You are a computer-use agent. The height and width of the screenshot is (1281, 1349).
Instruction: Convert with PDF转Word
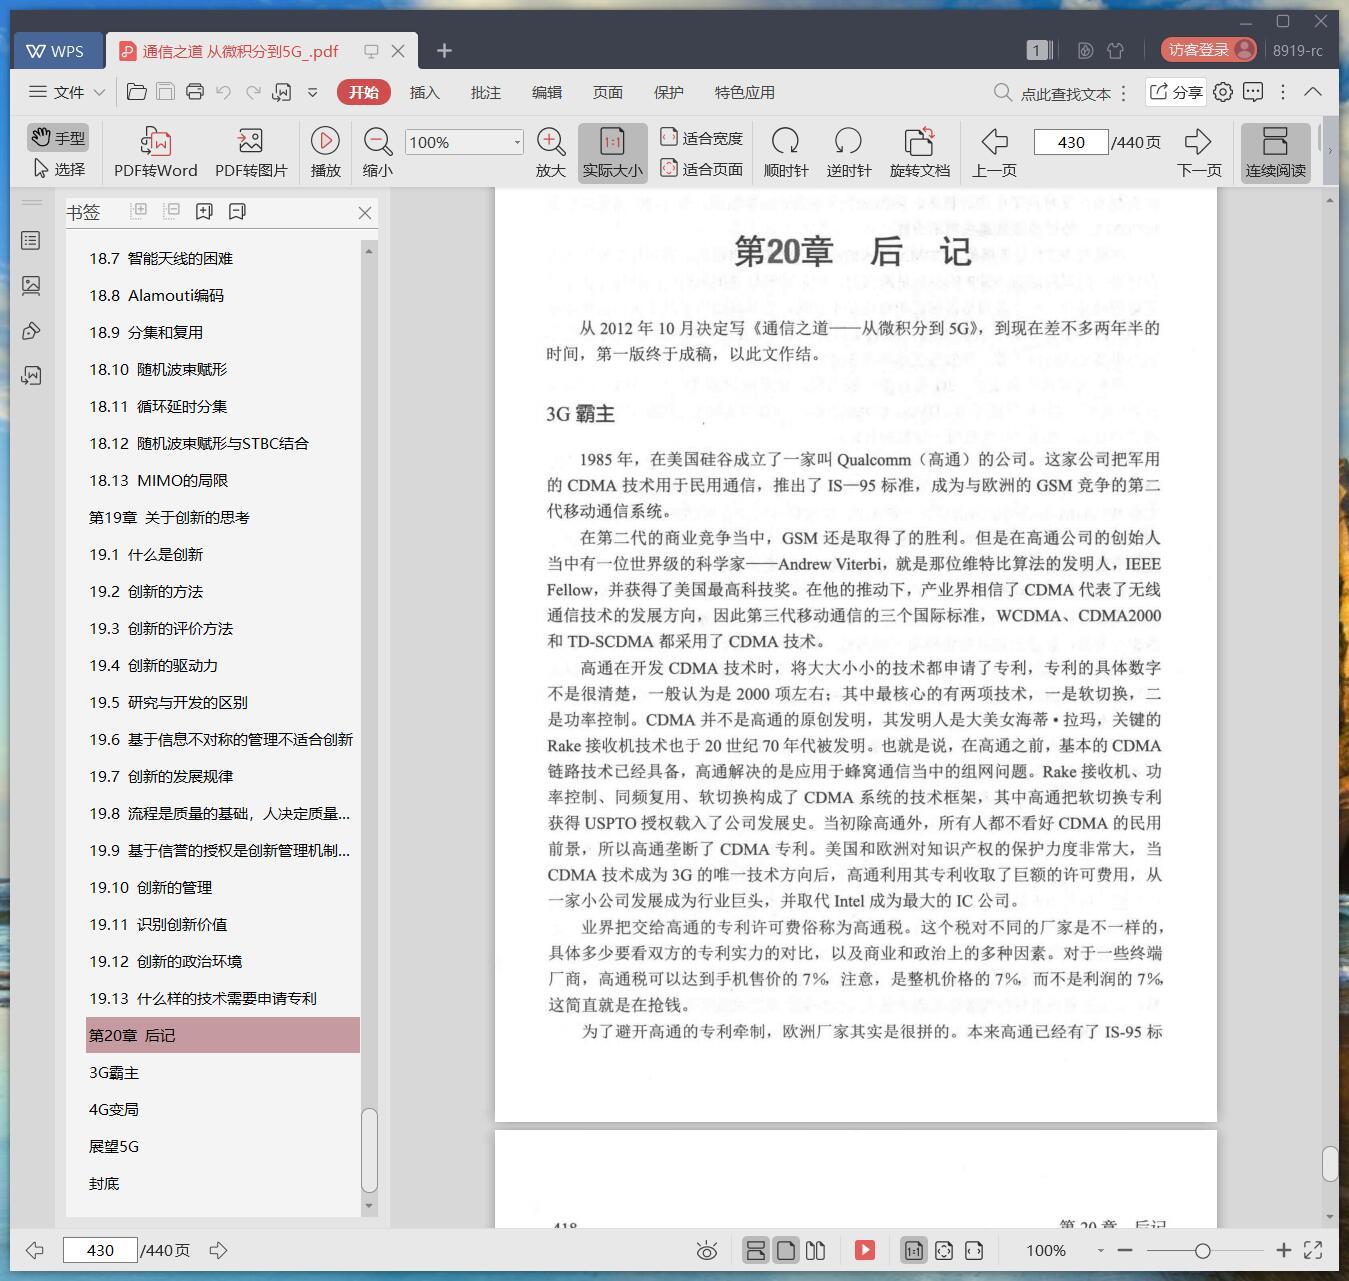coord(155,153)
